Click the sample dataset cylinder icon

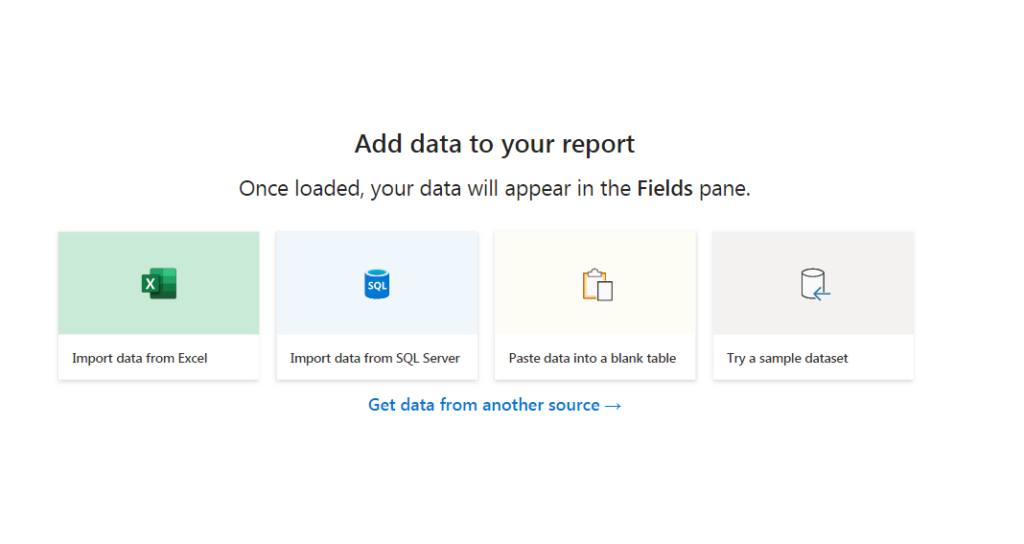(x=815, y=284)
